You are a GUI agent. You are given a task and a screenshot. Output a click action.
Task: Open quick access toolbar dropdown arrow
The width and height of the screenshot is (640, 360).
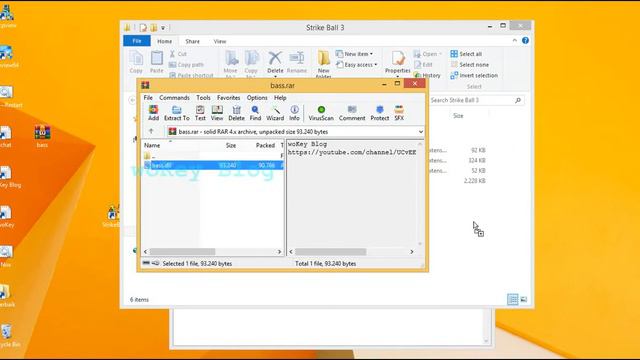[163, 28]
